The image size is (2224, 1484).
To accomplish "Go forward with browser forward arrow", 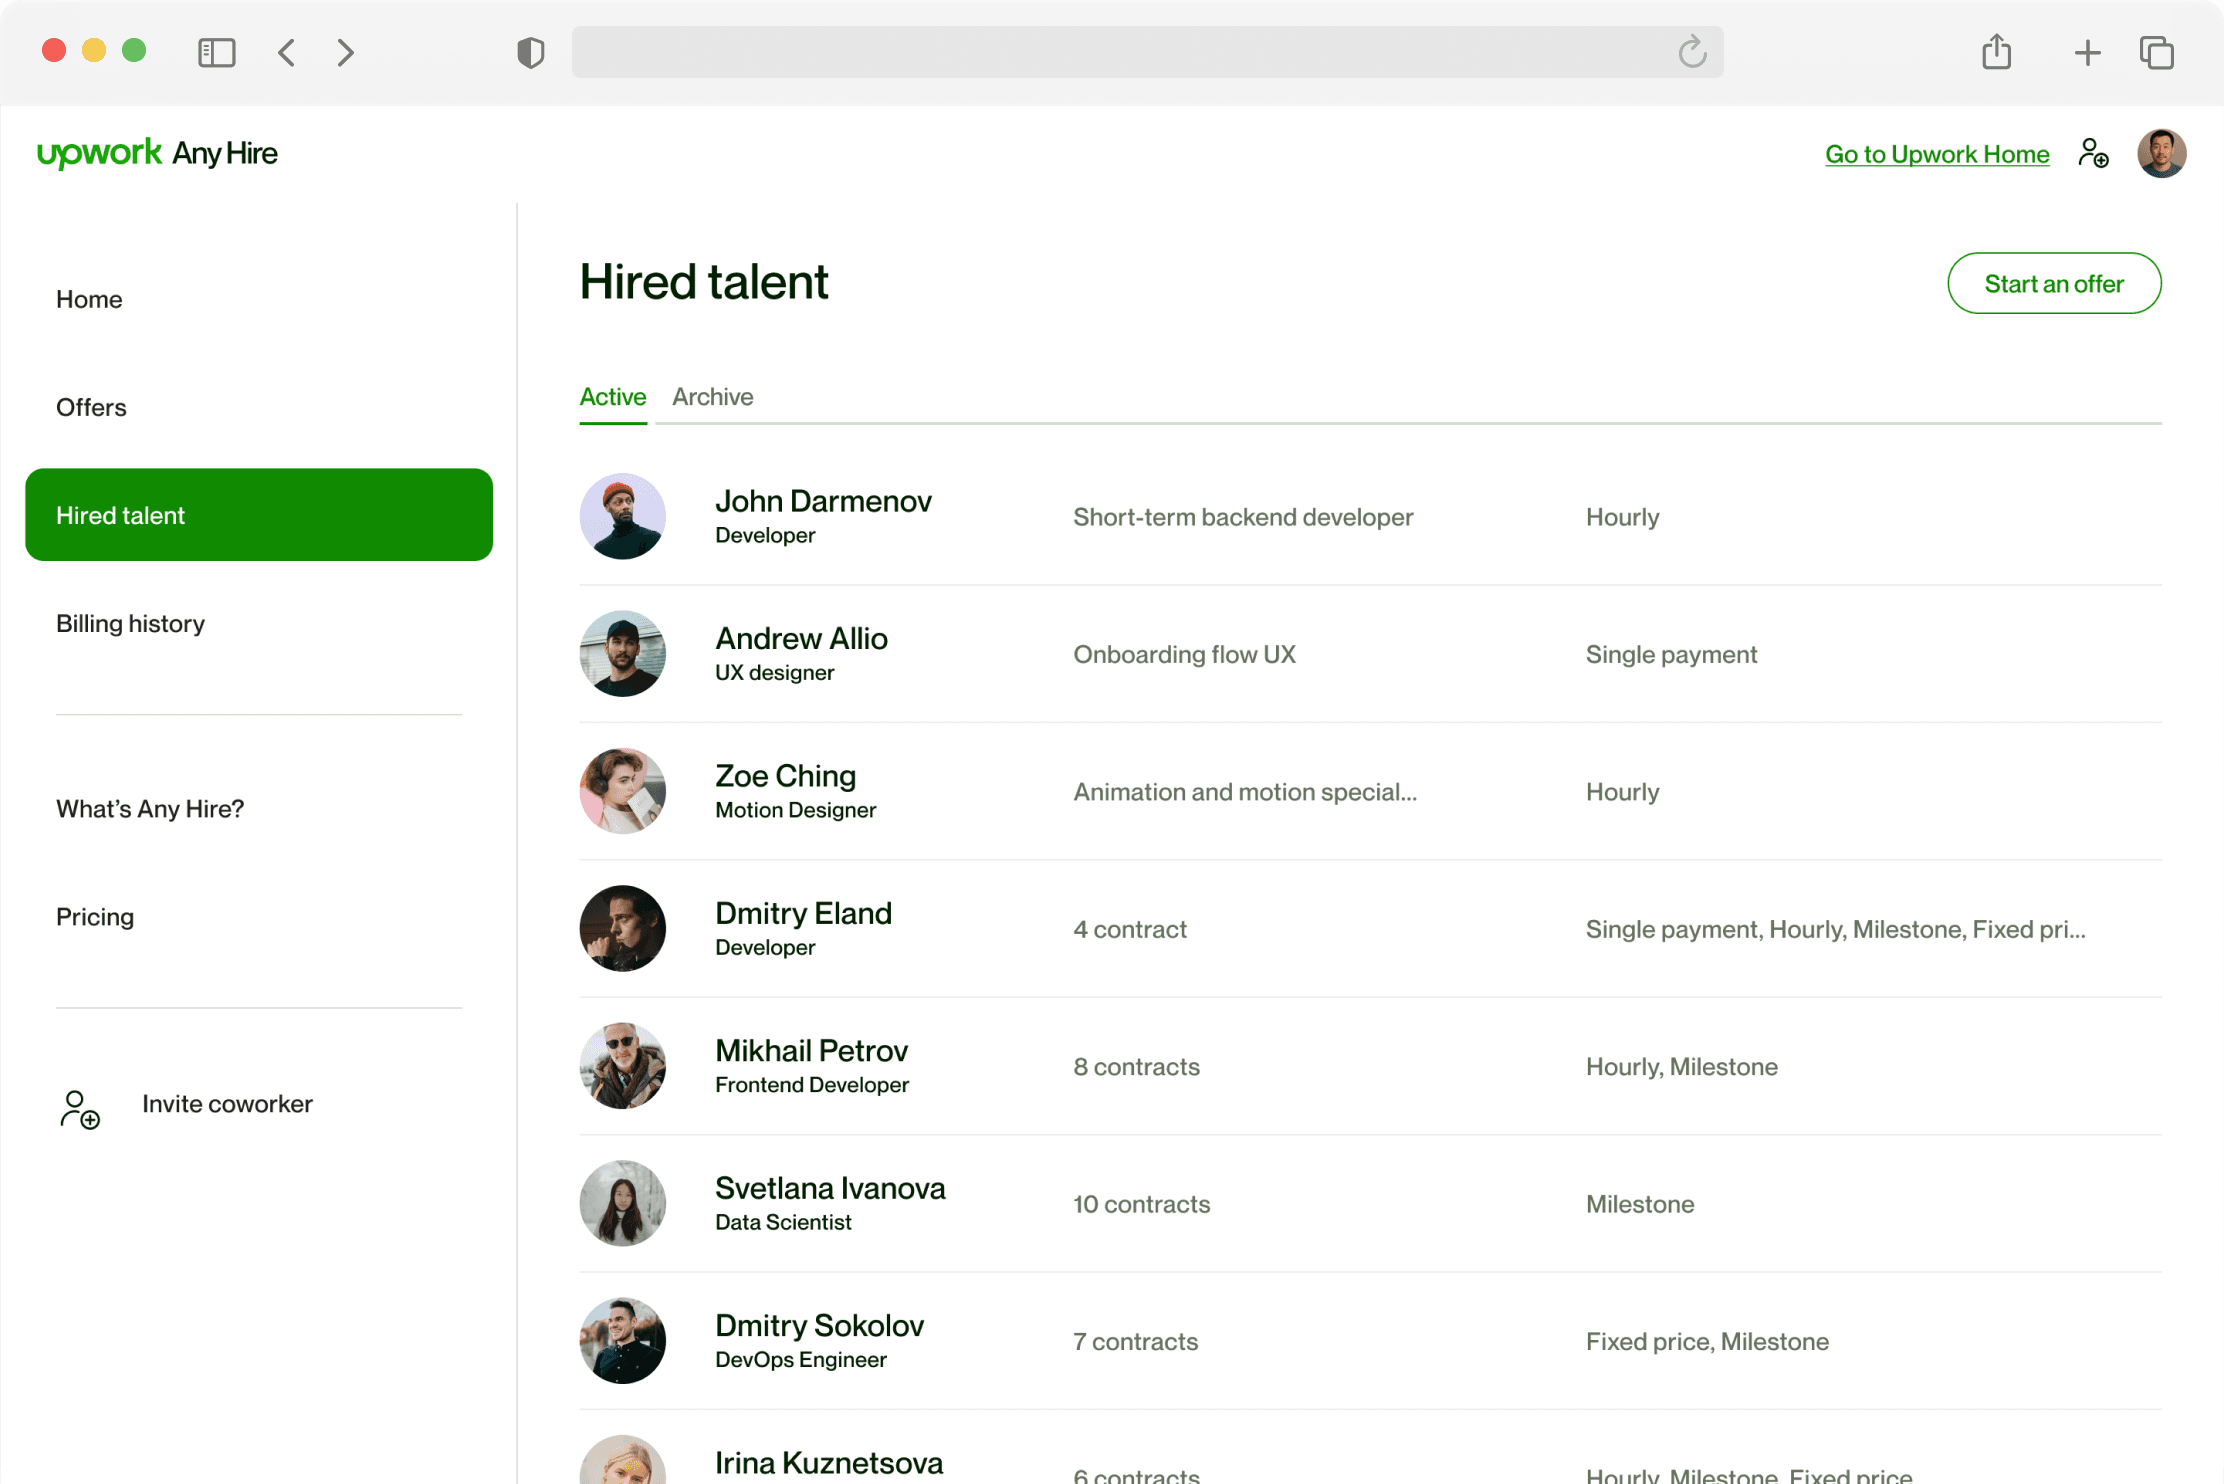I will [x=346, y=52].
